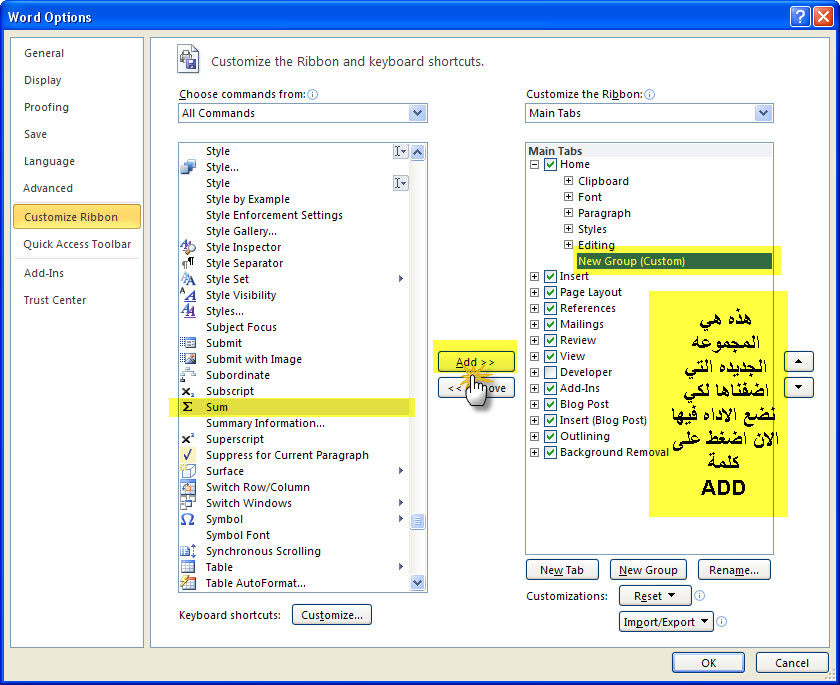Uncheck the Insert tab checkbox

pyautogui.click(x=550, y=276)
